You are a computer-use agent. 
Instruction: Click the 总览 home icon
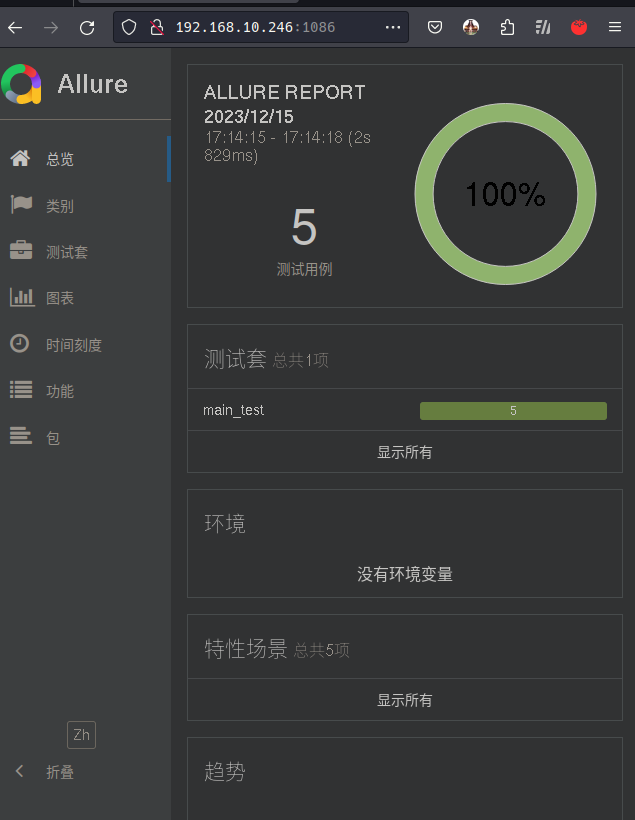click(x=20, y=158)
